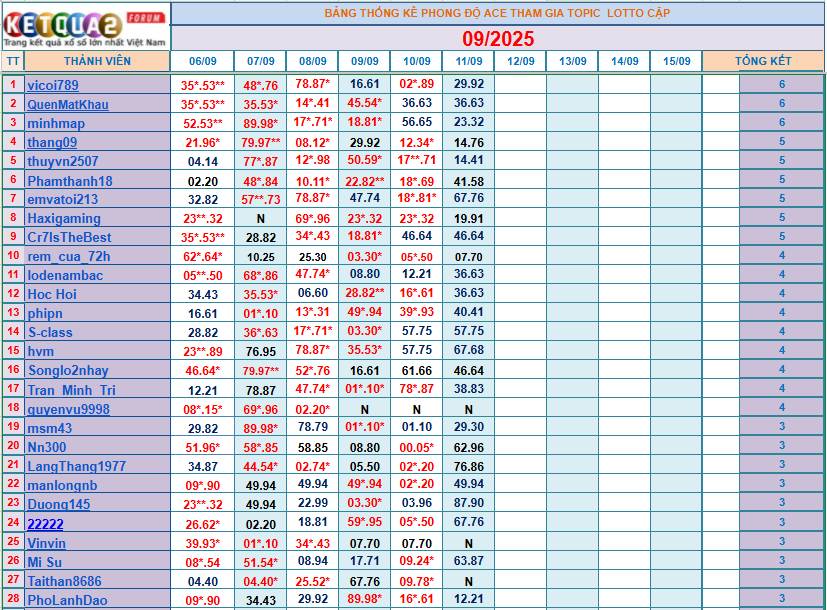Select member Tran_Minh_Tri
This screenshot has height=610, width=827.
pyautogui.click(x=71, y=390)
